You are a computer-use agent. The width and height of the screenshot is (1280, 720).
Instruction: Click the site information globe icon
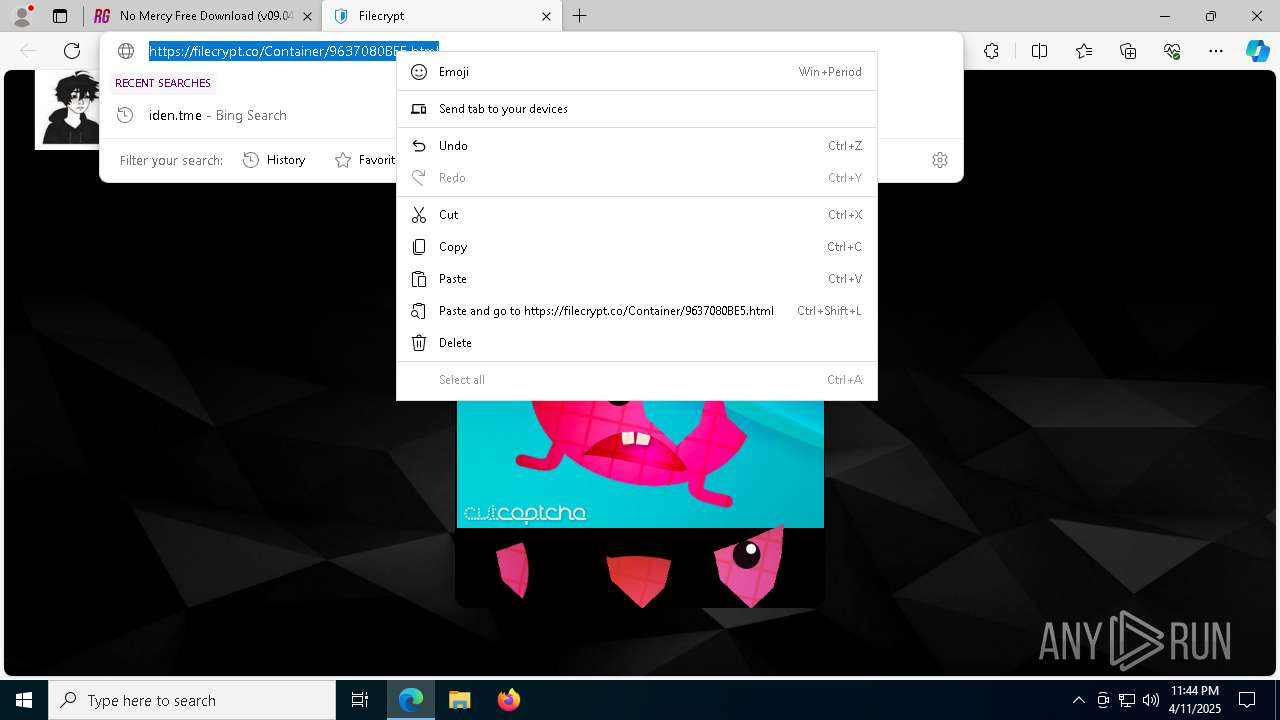(126, 51)
